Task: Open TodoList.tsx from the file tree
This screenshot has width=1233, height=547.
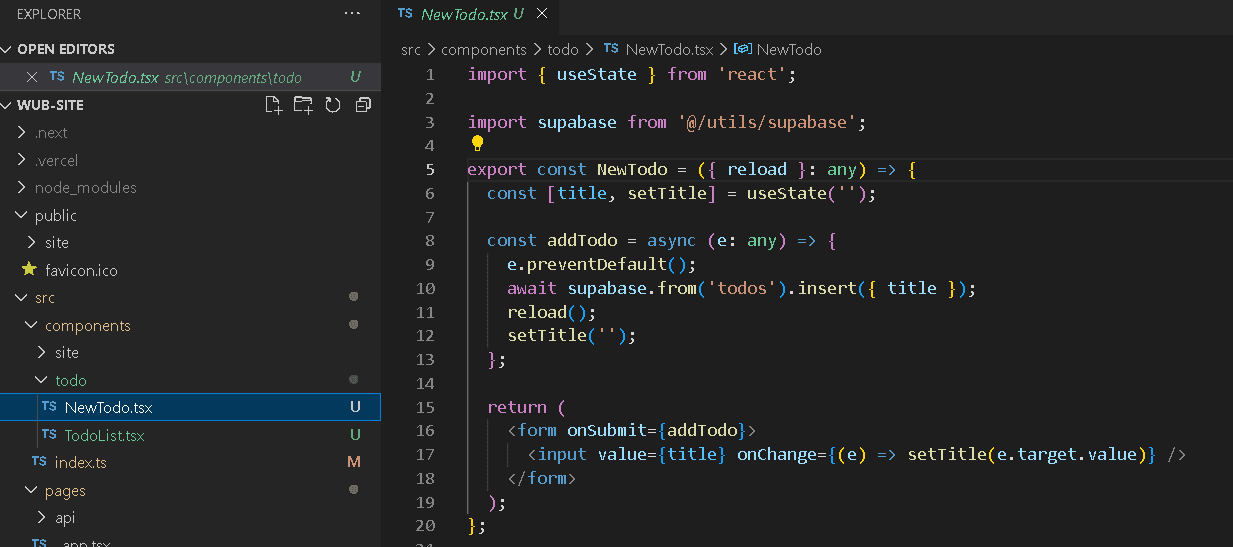Action: click(x=104, y=436)
